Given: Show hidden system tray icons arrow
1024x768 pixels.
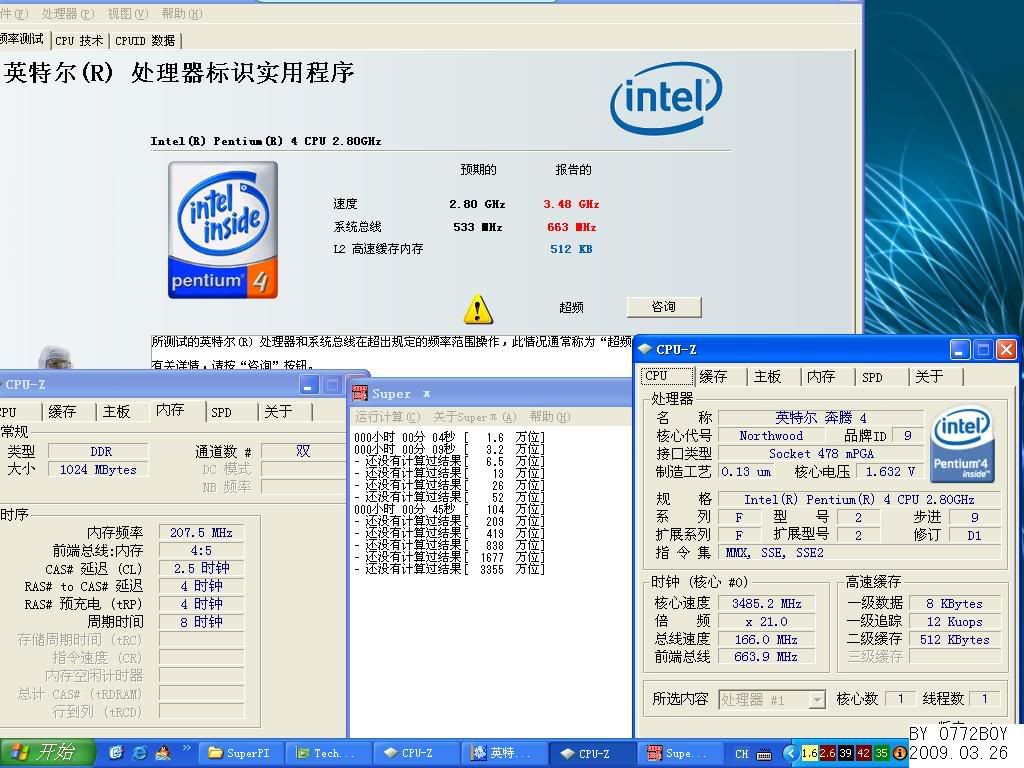Looking at the screenshot, I should [x=790, y=753].
